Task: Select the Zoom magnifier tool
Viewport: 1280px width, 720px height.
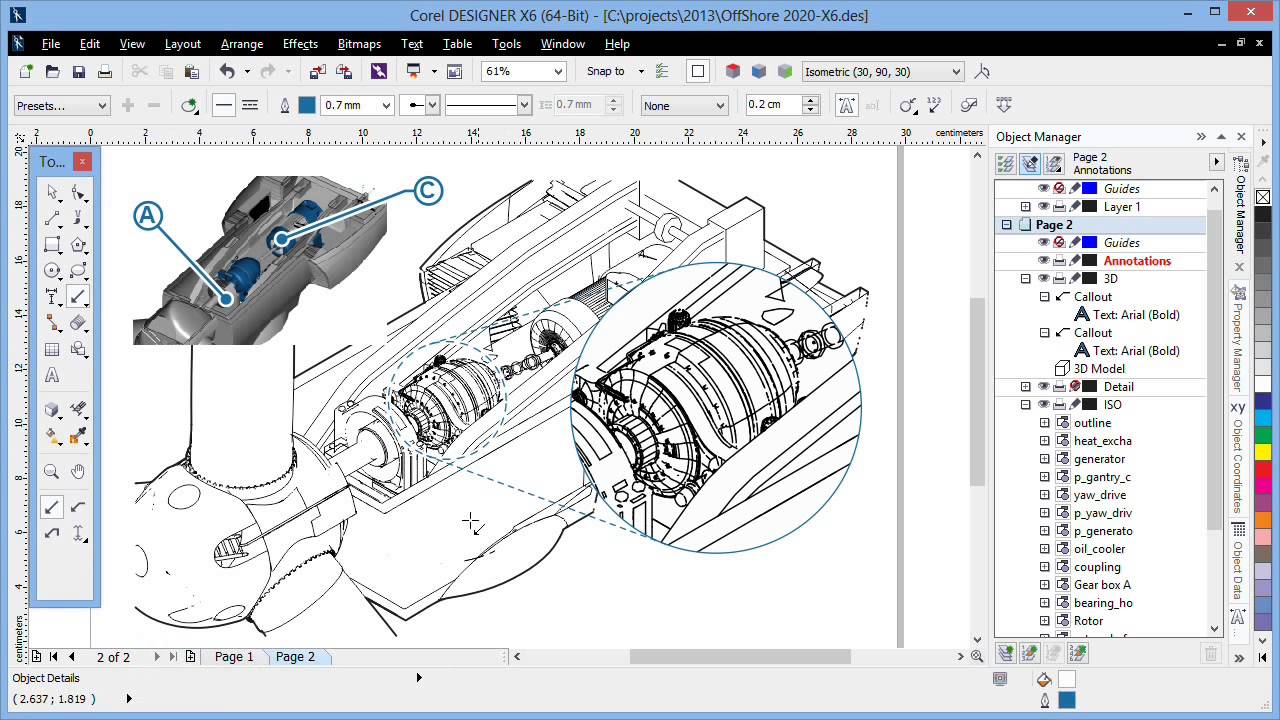Action: tap(52, 472)
